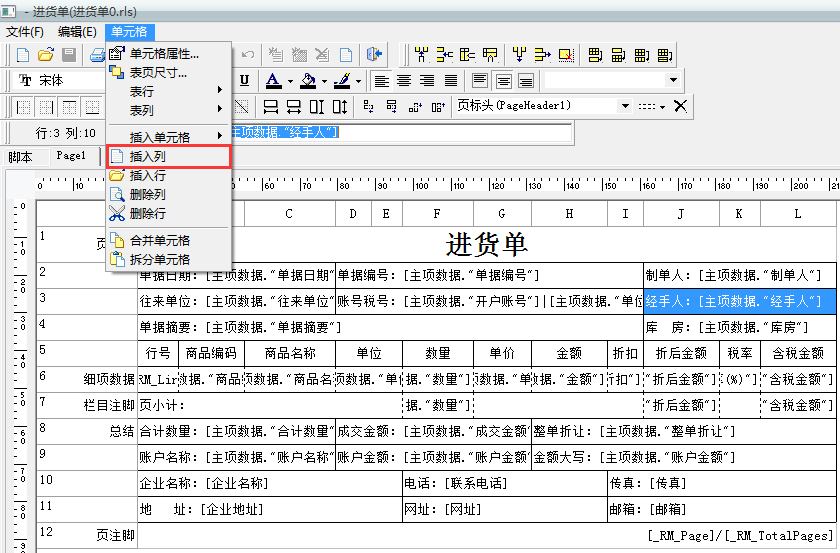Click the second border frame icon
Image resolution: width=840 pixels, height=553 pixels.
coord(46,107)
